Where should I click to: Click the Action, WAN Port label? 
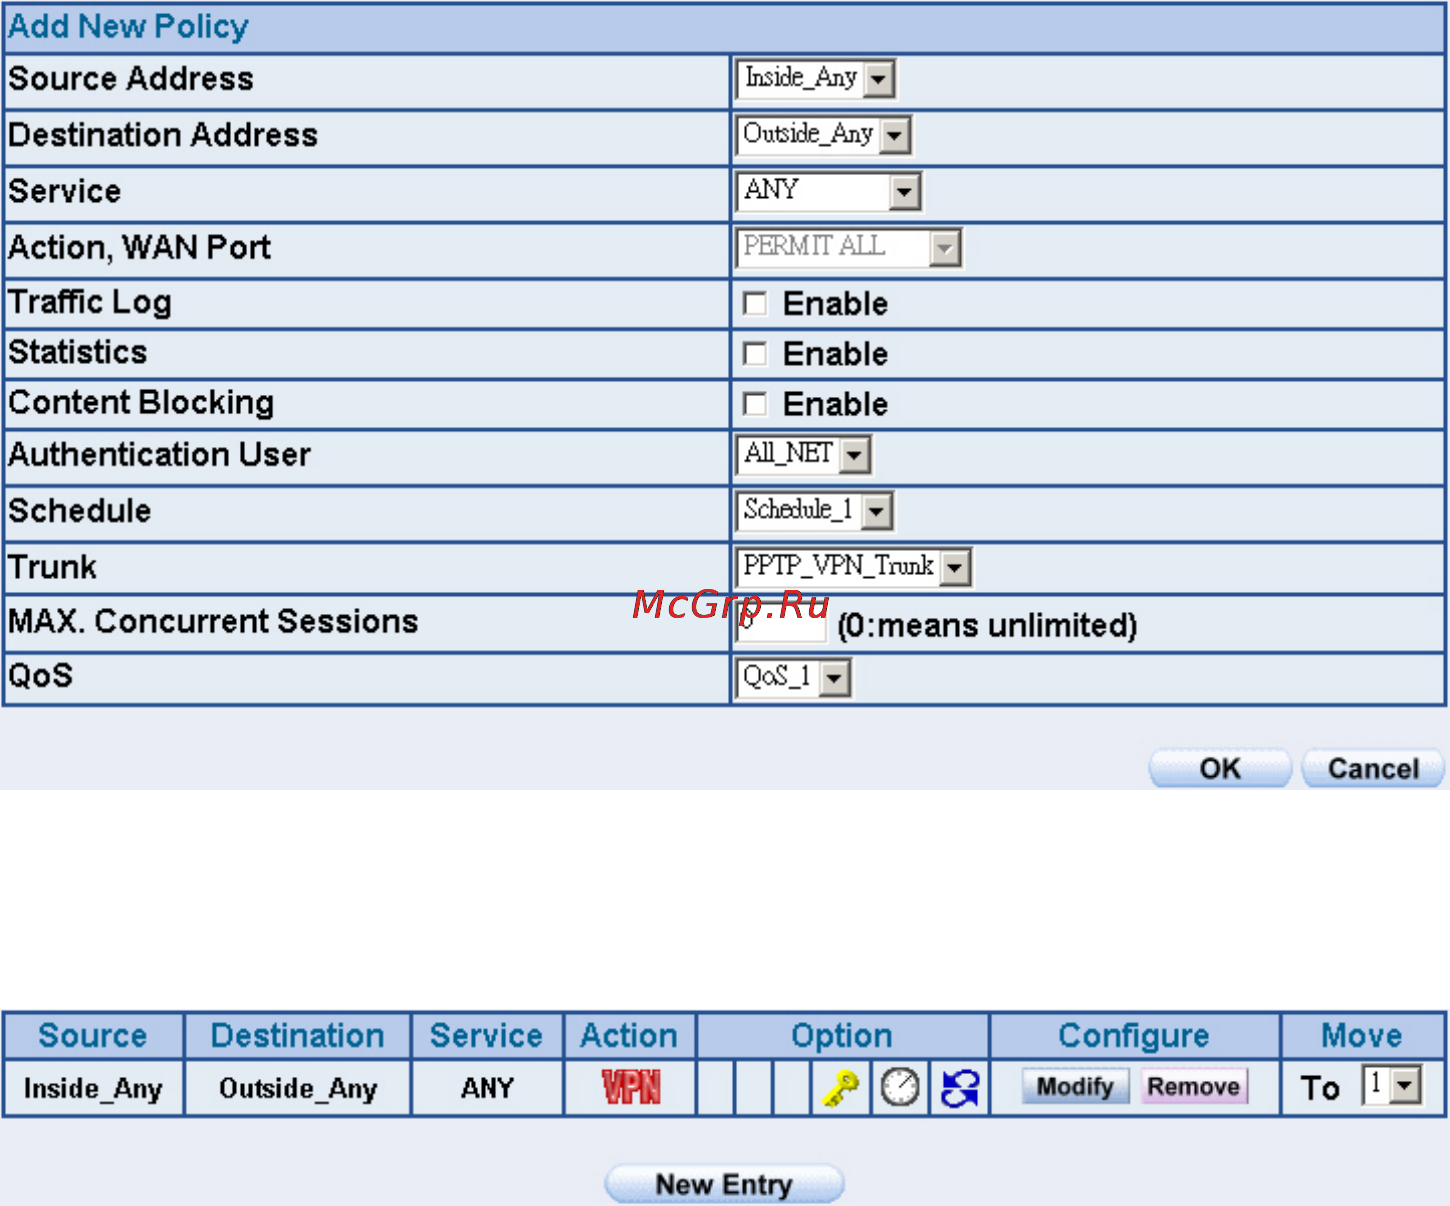click(x=140, y=248)
